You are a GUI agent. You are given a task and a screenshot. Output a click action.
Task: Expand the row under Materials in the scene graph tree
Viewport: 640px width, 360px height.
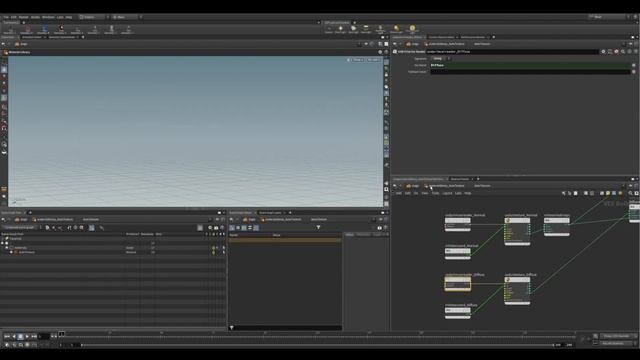pyautogui.click(x=11, y=252)
